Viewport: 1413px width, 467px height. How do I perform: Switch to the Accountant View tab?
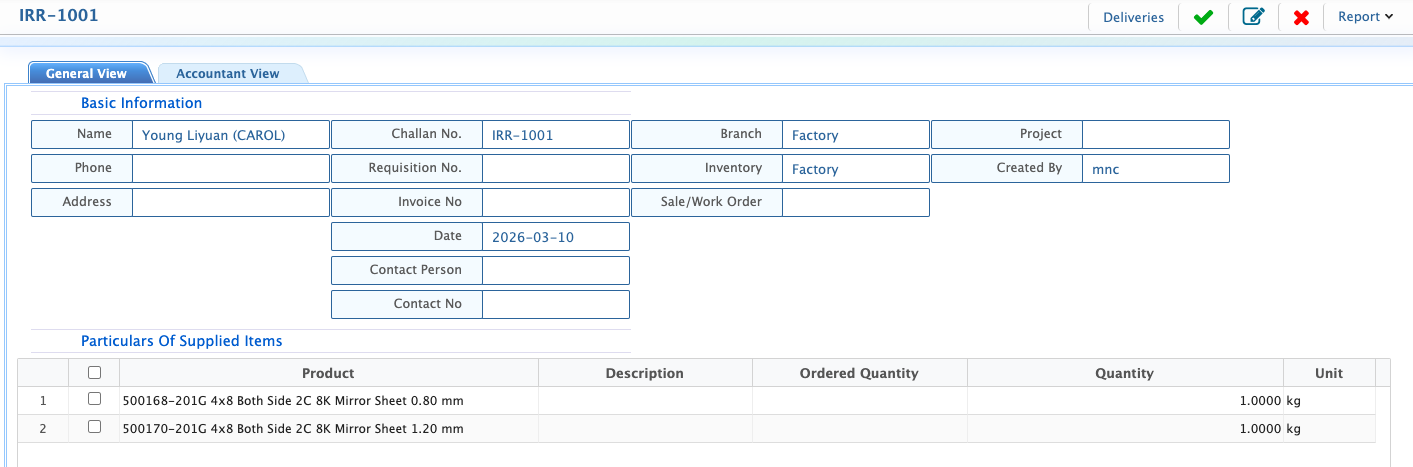tap(227, 73)
